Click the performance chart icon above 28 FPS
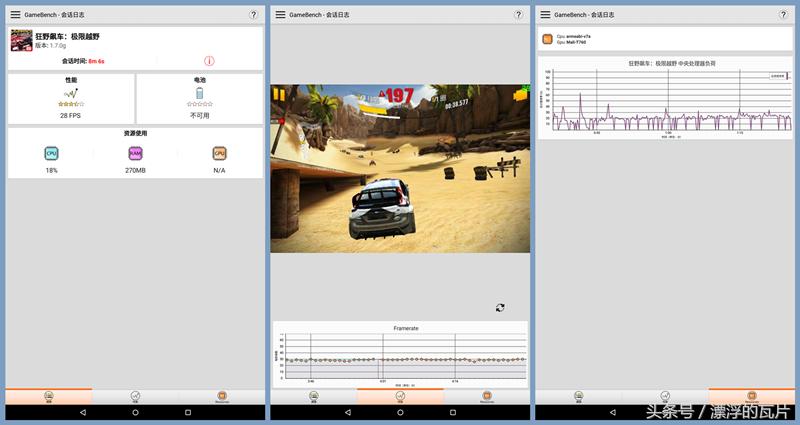 tap(71, 93)
